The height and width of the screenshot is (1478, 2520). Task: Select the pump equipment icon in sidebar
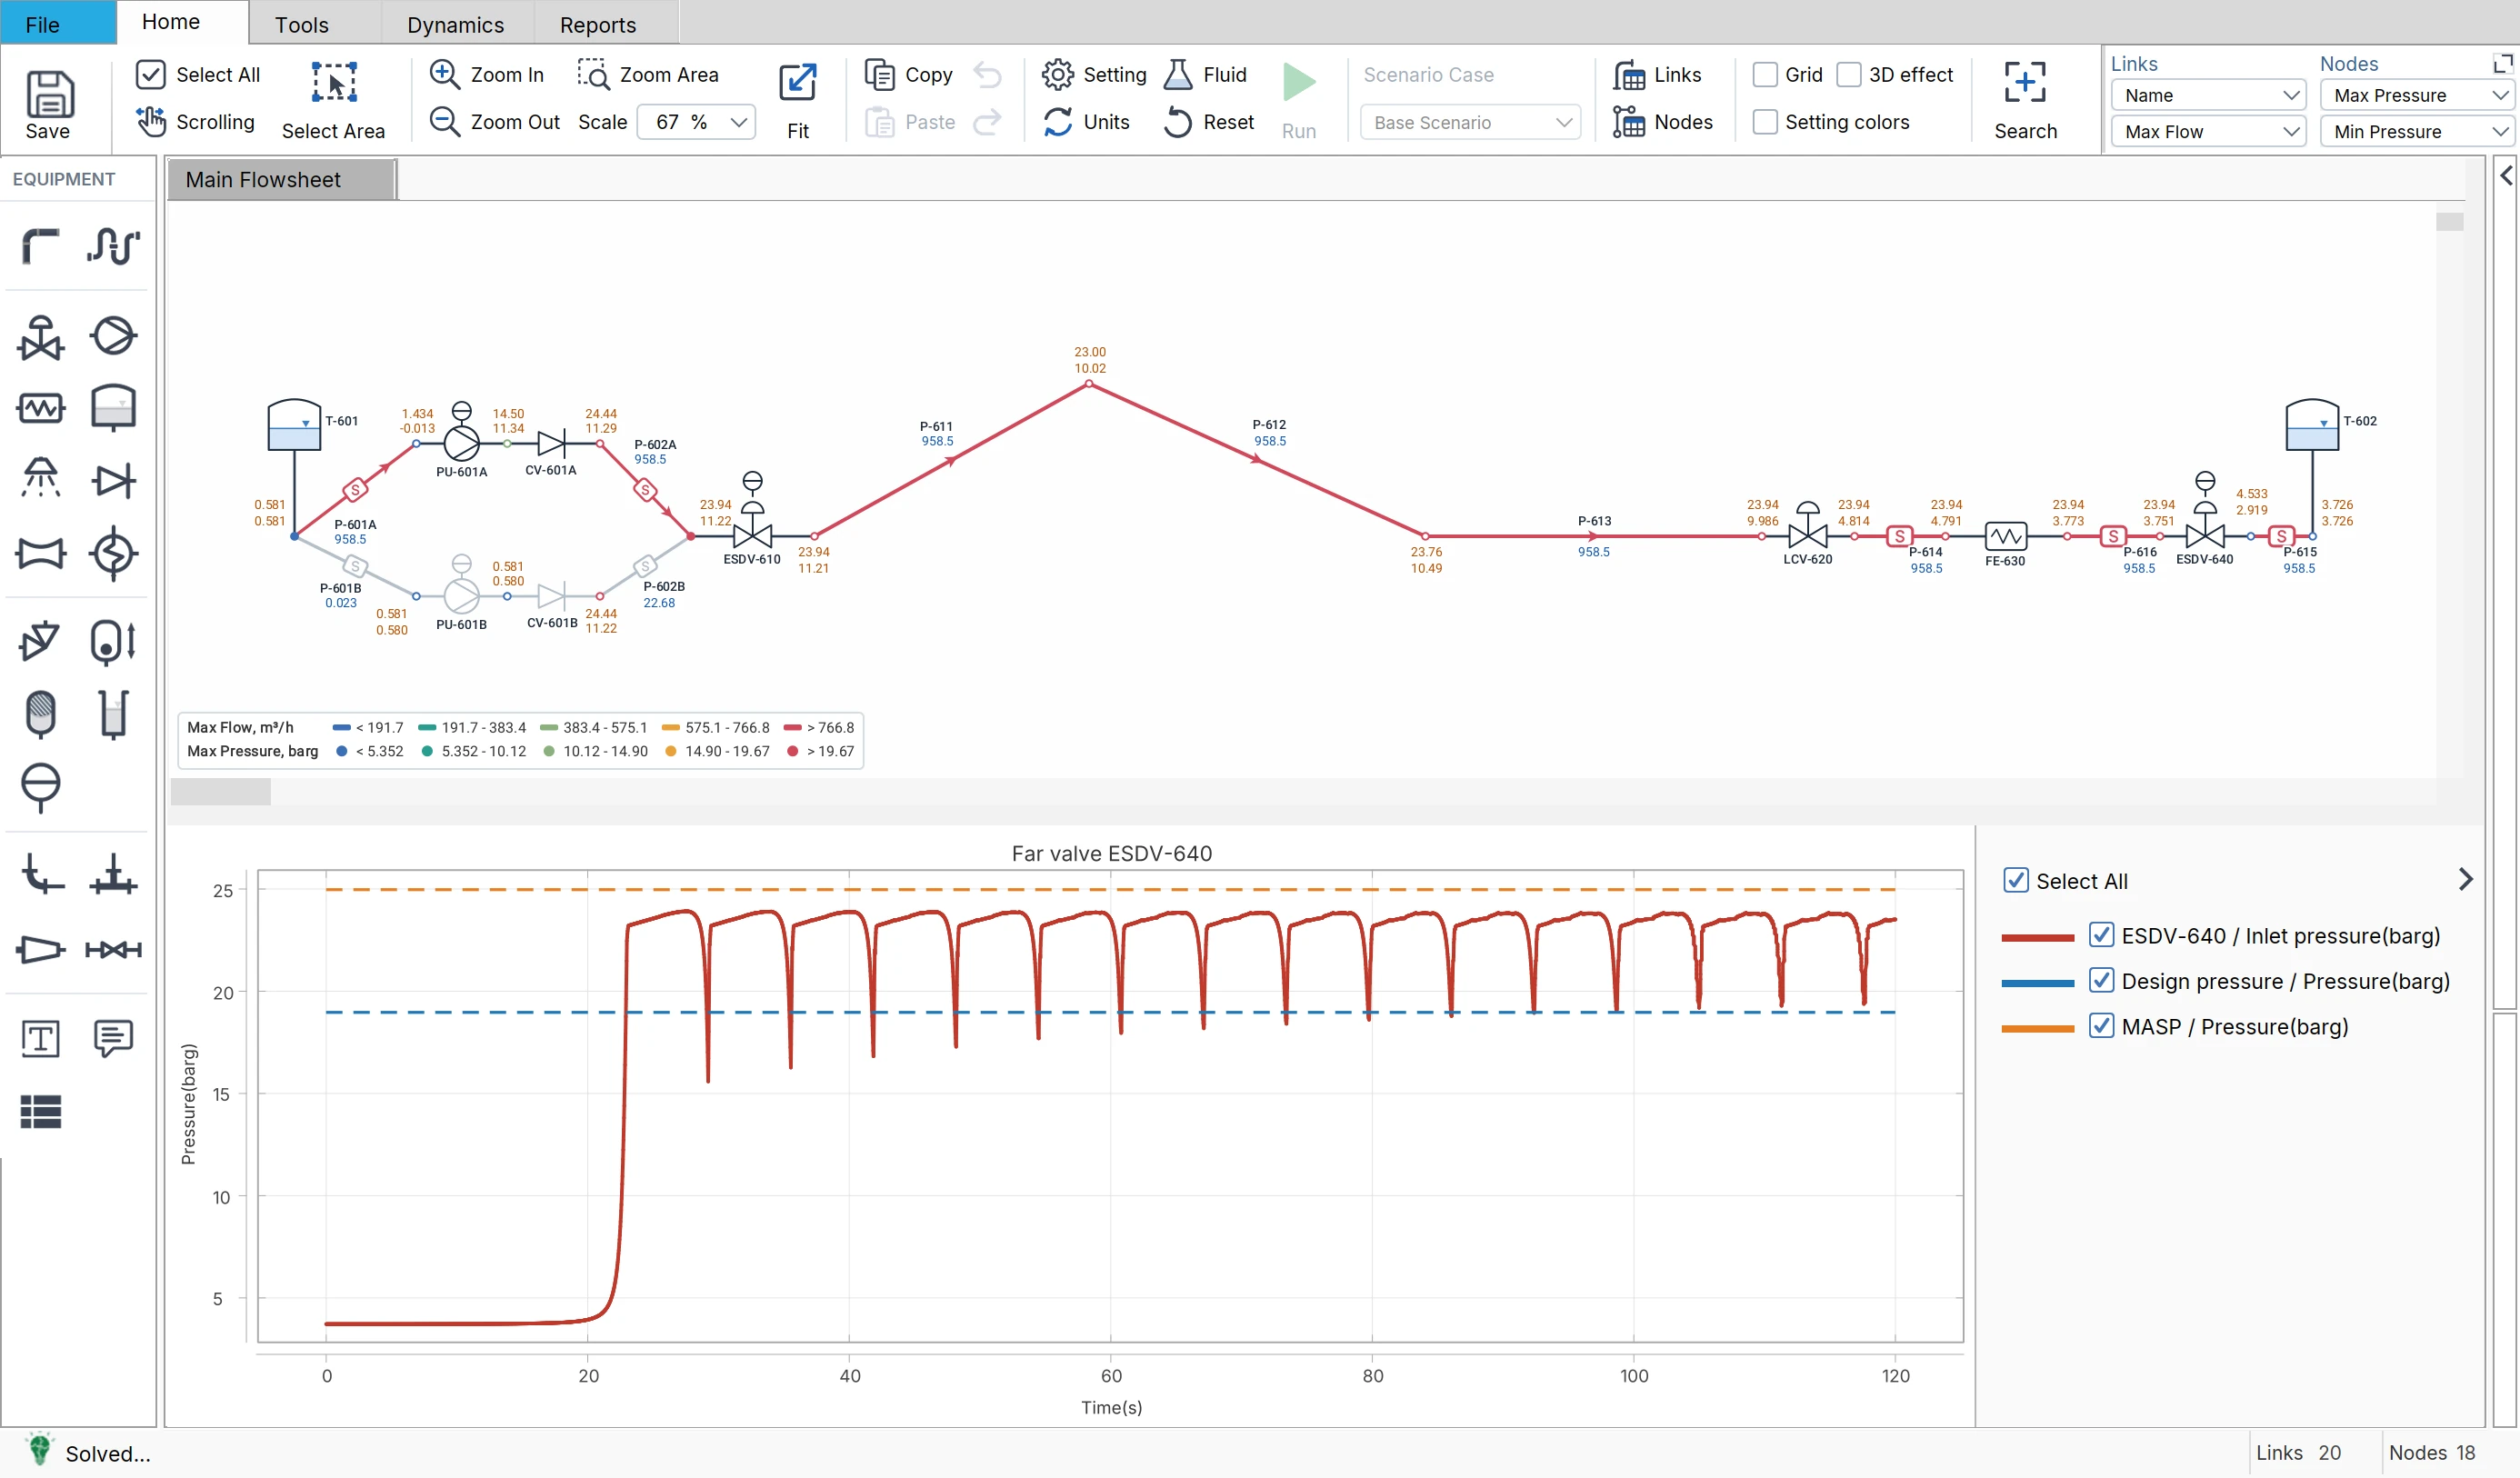click(x=113, y=335)
